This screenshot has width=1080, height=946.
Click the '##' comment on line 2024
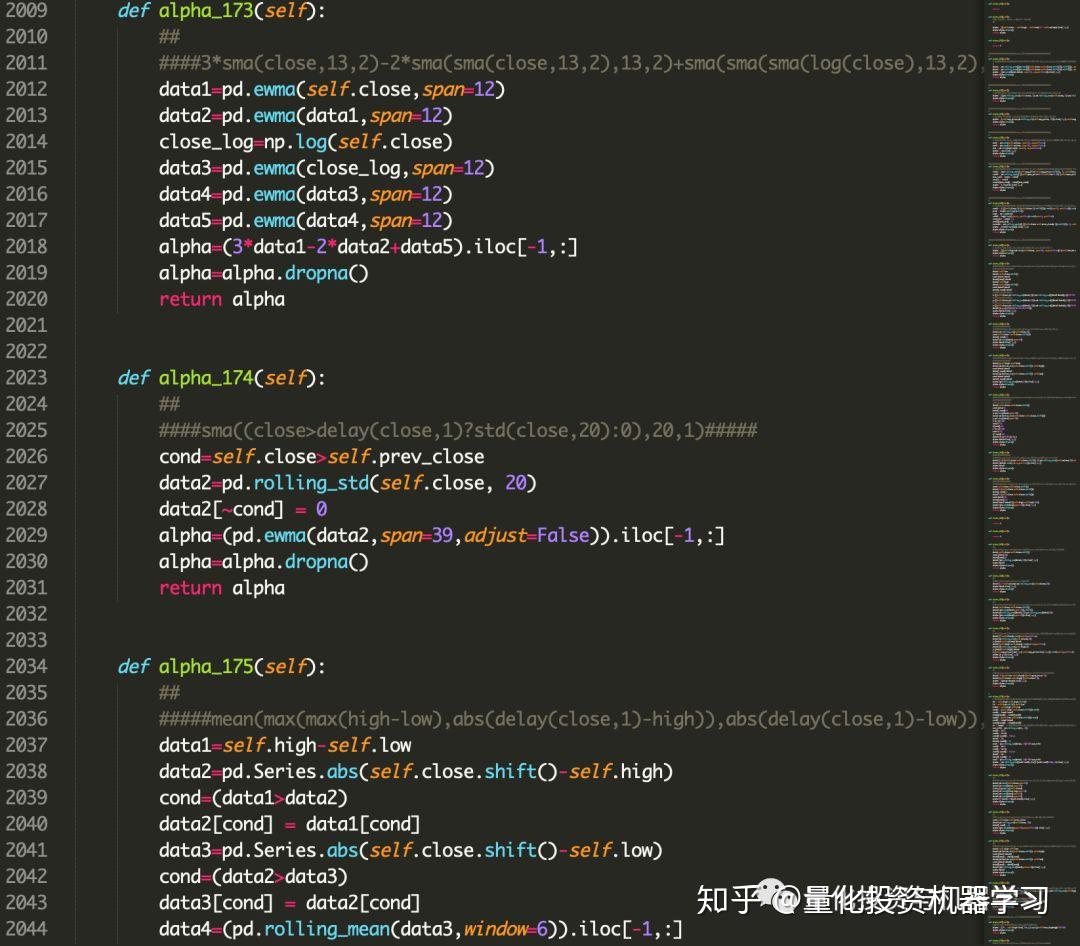(169, 404)
